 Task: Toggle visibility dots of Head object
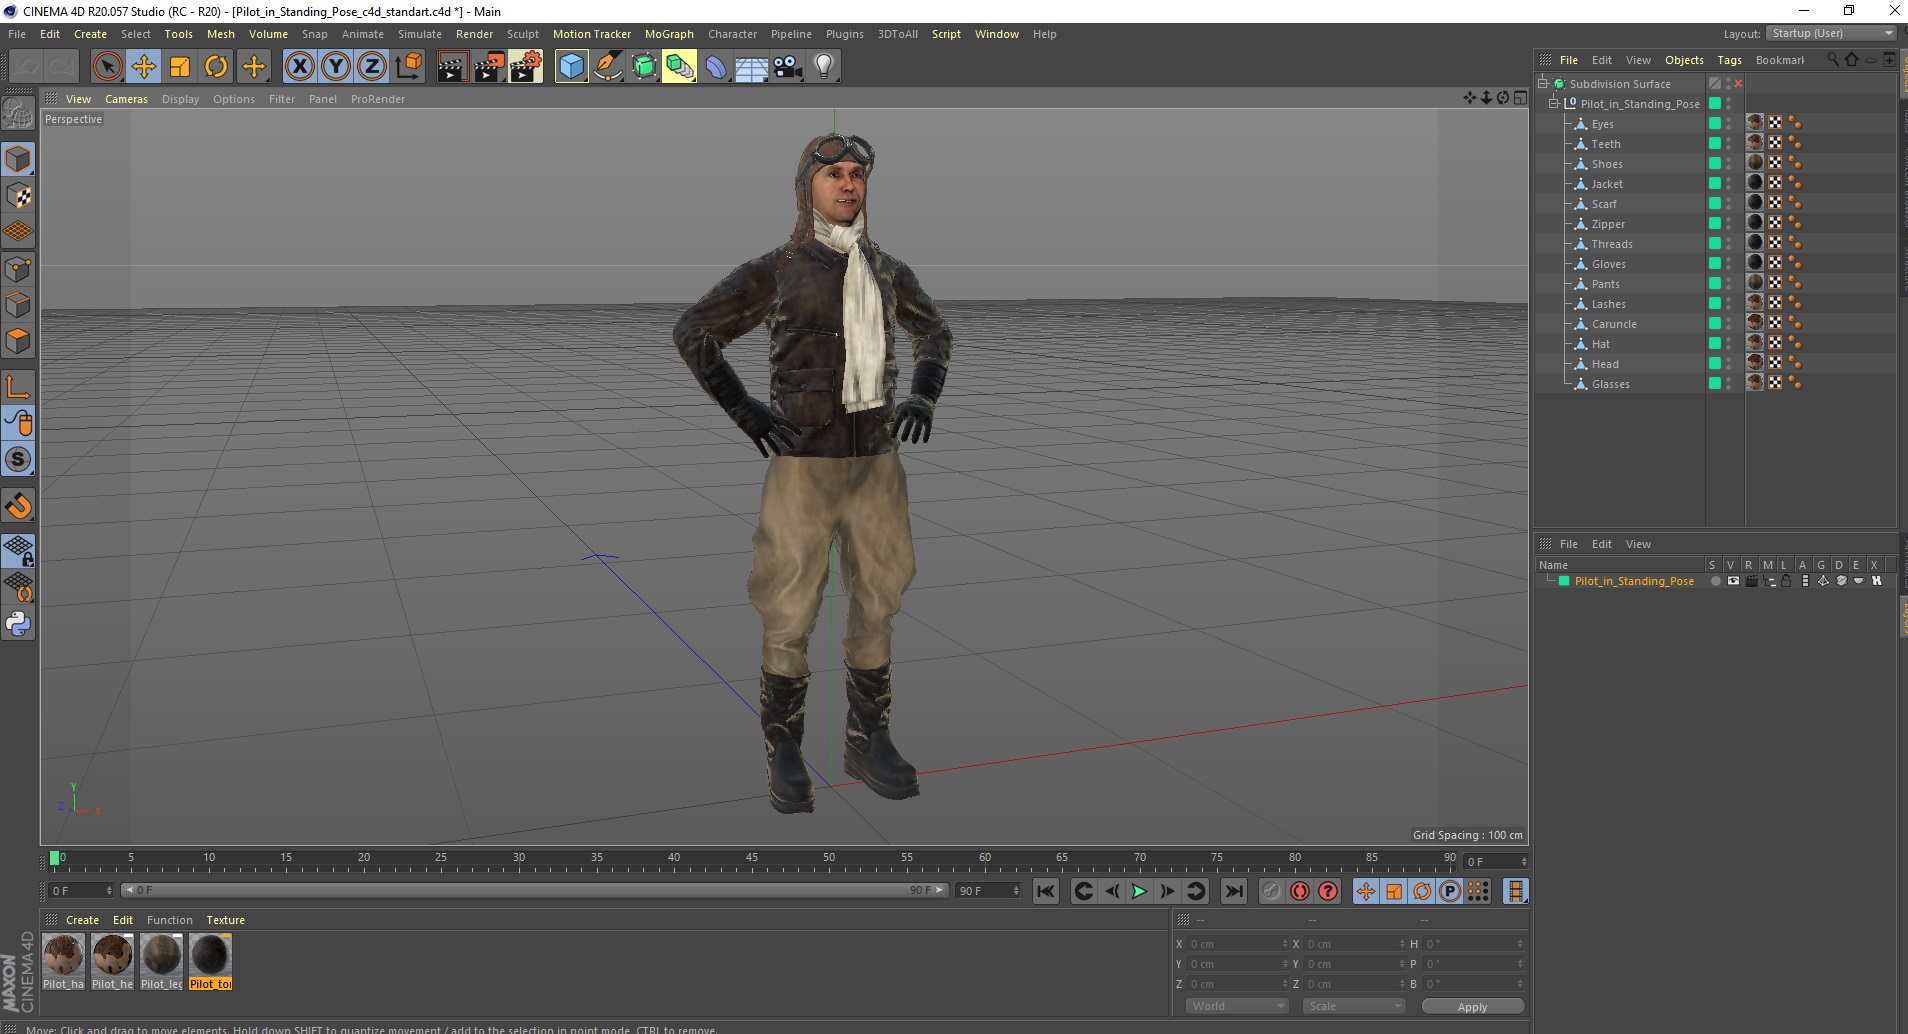(x=1729, y=364)
